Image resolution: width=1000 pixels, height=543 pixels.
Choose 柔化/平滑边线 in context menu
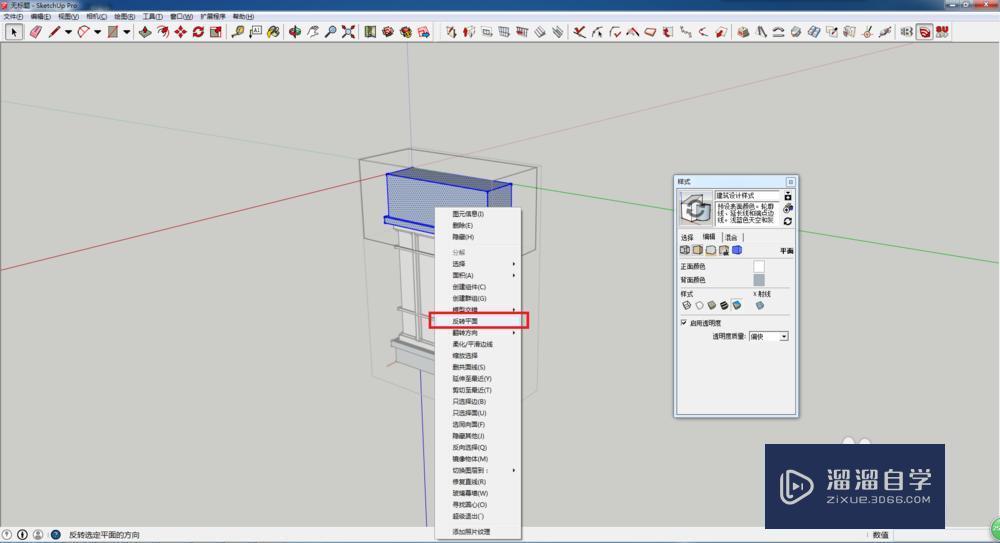pos(478,344)
